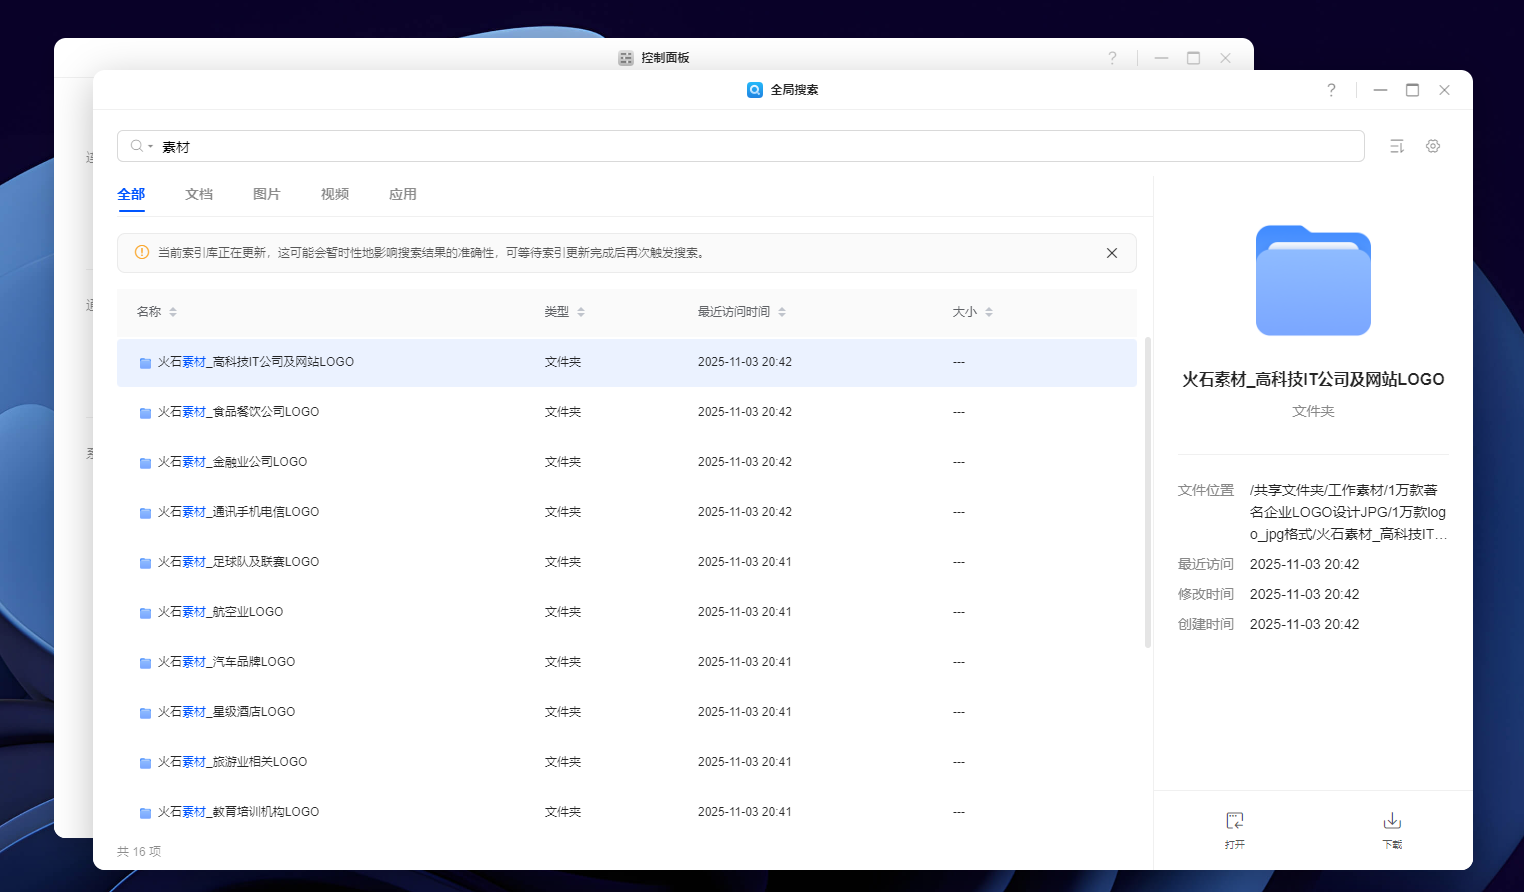The width and height of the screenshot is (1524, 892).
Task: Click the results list vertical scrollbar
Action: (1148, 492)
